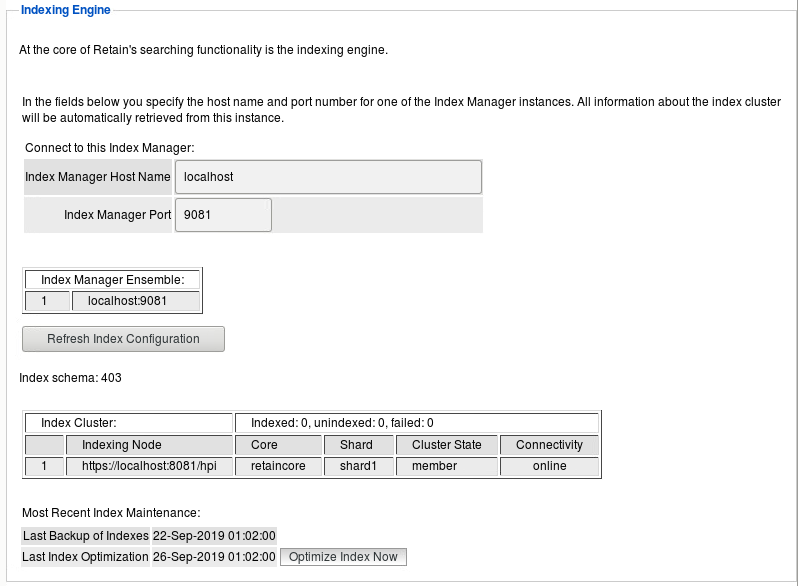Image resolution: width=805 pixels, height=586 pixels.
Task: Click the Shard column header
Action: pyautogui.click(x=356, y=445)
